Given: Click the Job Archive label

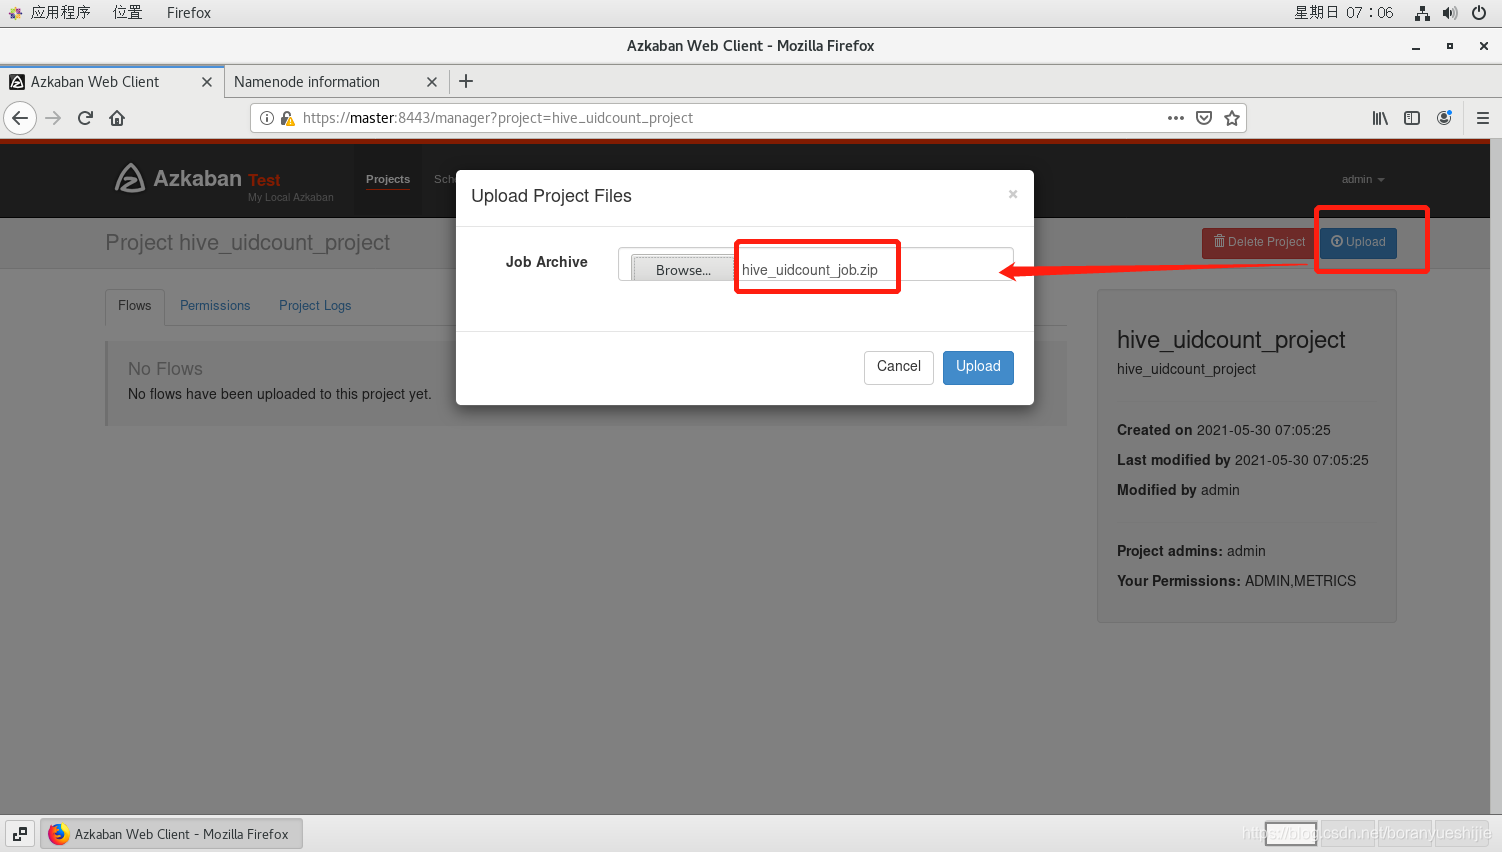Looking at the screenshot, I should (x=547, y=262).
